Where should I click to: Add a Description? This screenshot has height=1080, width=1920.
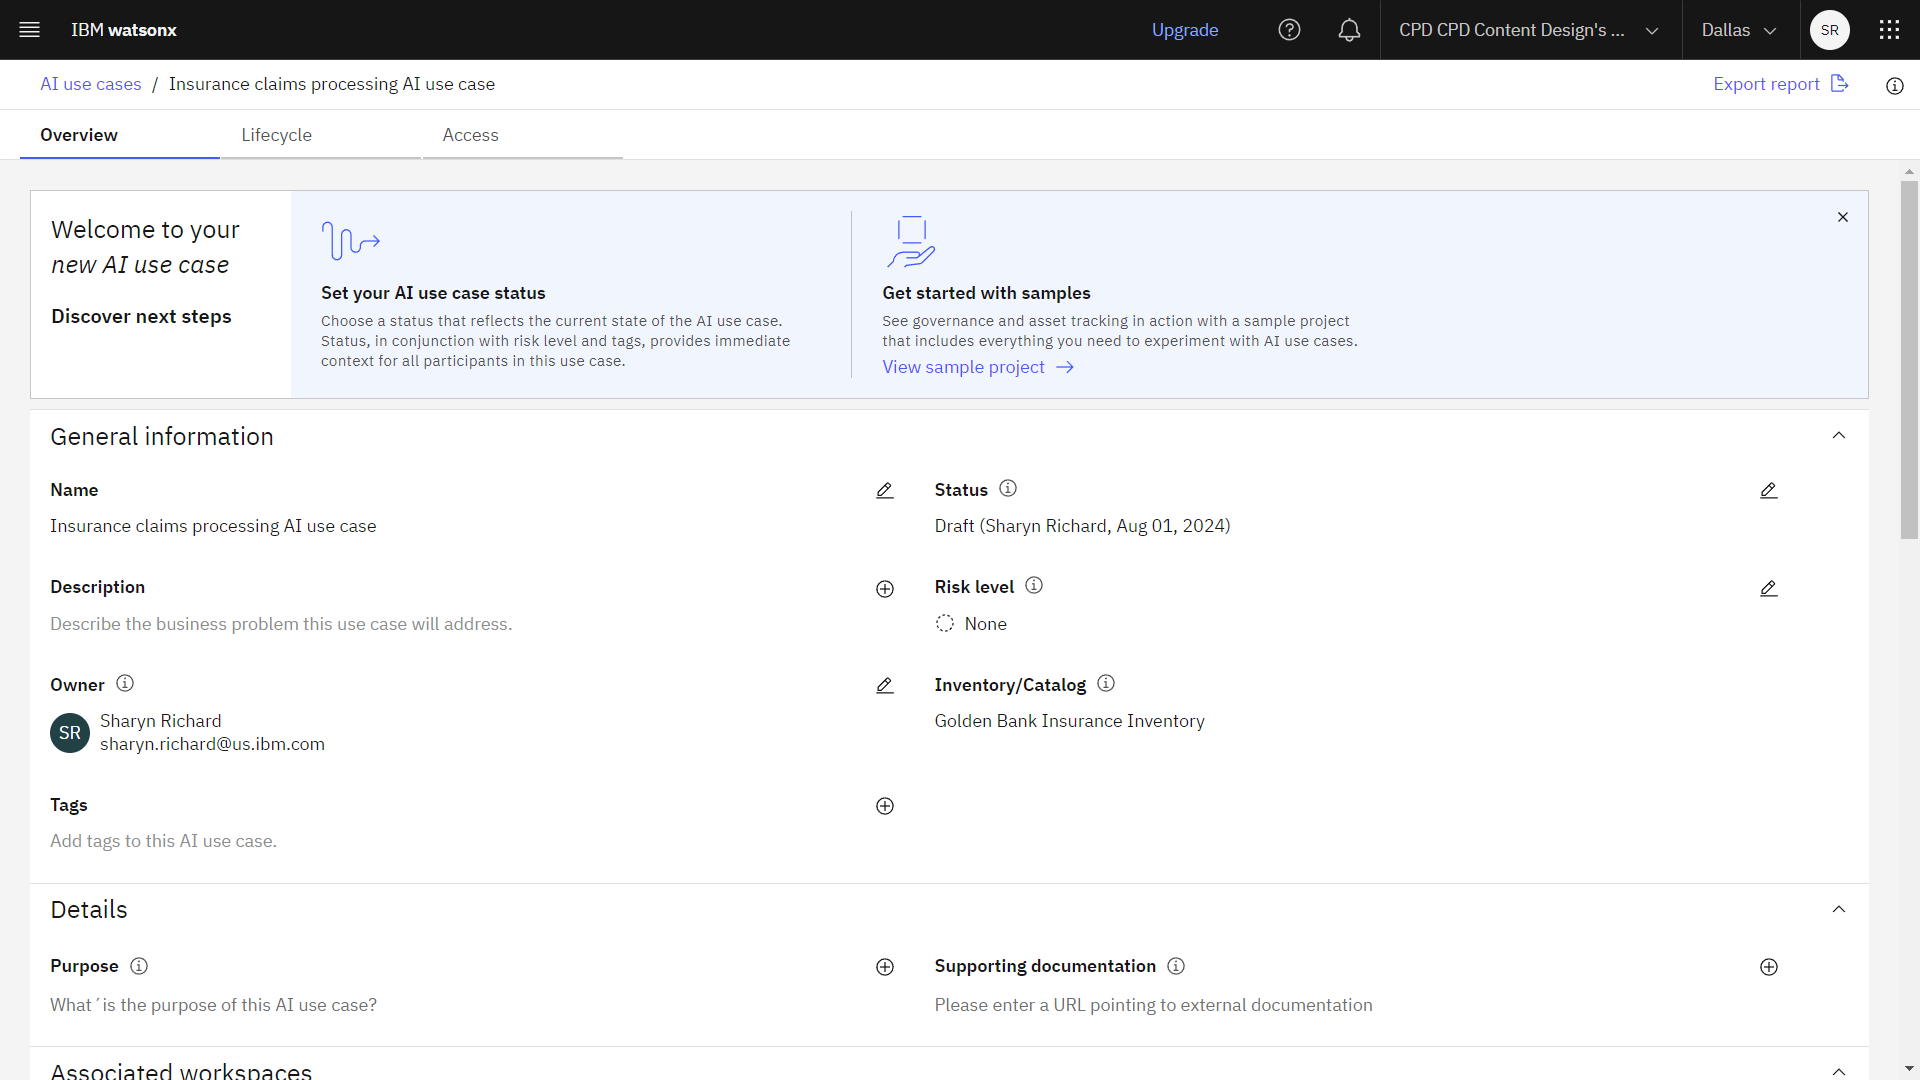(885, 589)
